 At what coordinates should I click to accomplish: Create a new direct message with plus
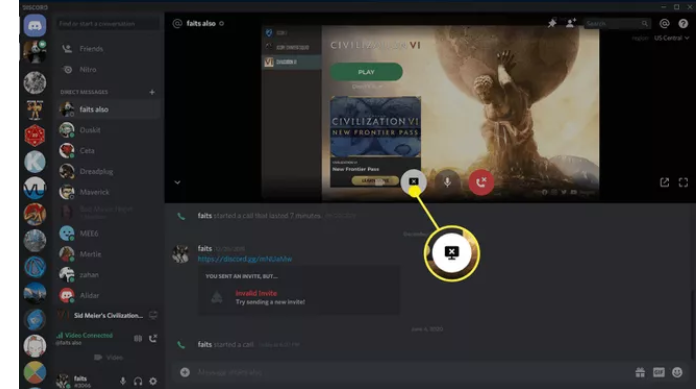click(152, 92)
